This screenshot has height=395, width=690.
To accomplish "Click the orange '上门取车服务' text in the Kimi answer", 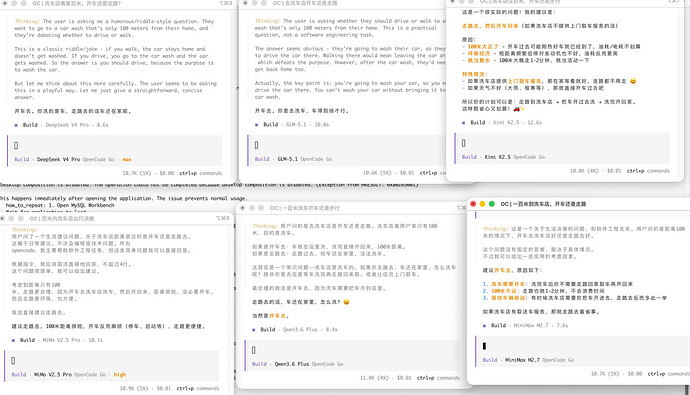I will pyautogui.click(x=525, y=81).
